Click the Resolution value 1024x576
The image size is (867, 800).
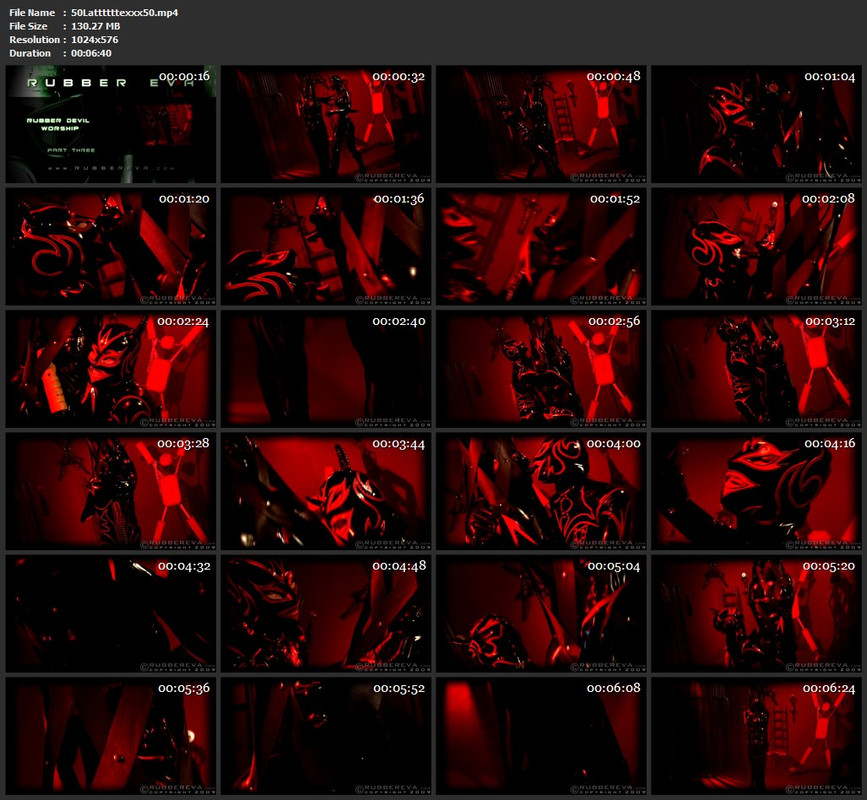pyautogui.click(x=95, y=40)
